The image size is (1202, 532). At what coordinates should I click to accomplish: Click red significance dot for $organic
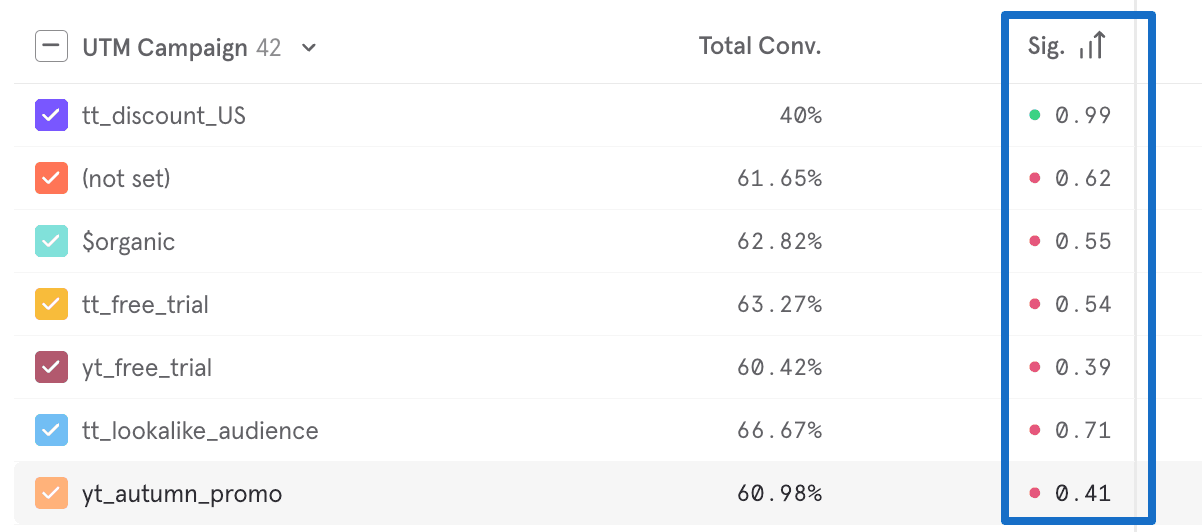(x=1035, y=242)
